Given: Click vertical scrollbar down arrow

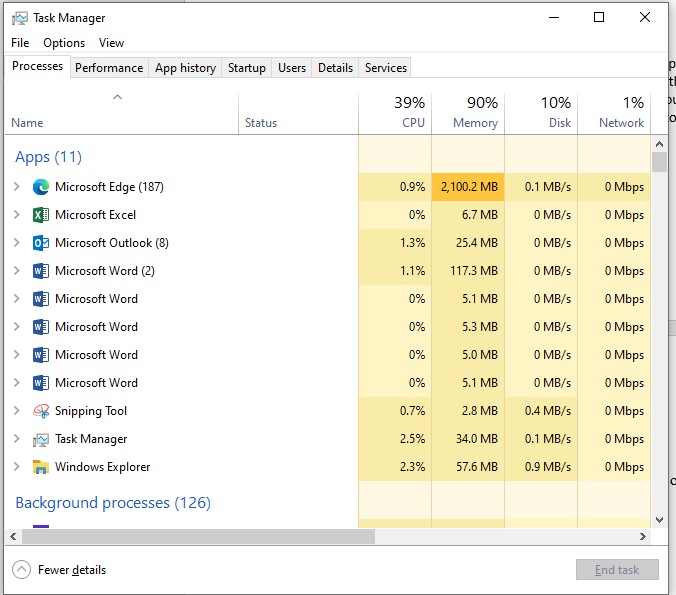Looking at the screenshot, I should click(x=659, y=519).
